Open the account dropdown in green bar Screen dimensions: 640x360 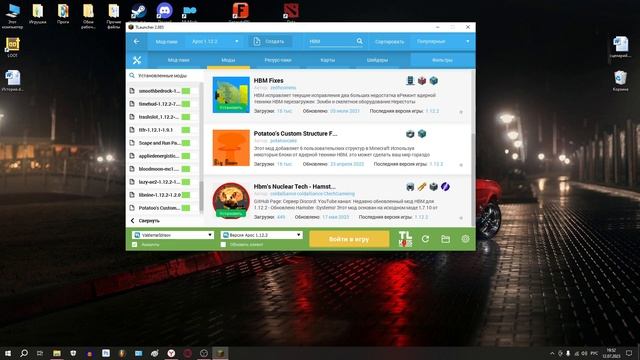tap(173, 235)
